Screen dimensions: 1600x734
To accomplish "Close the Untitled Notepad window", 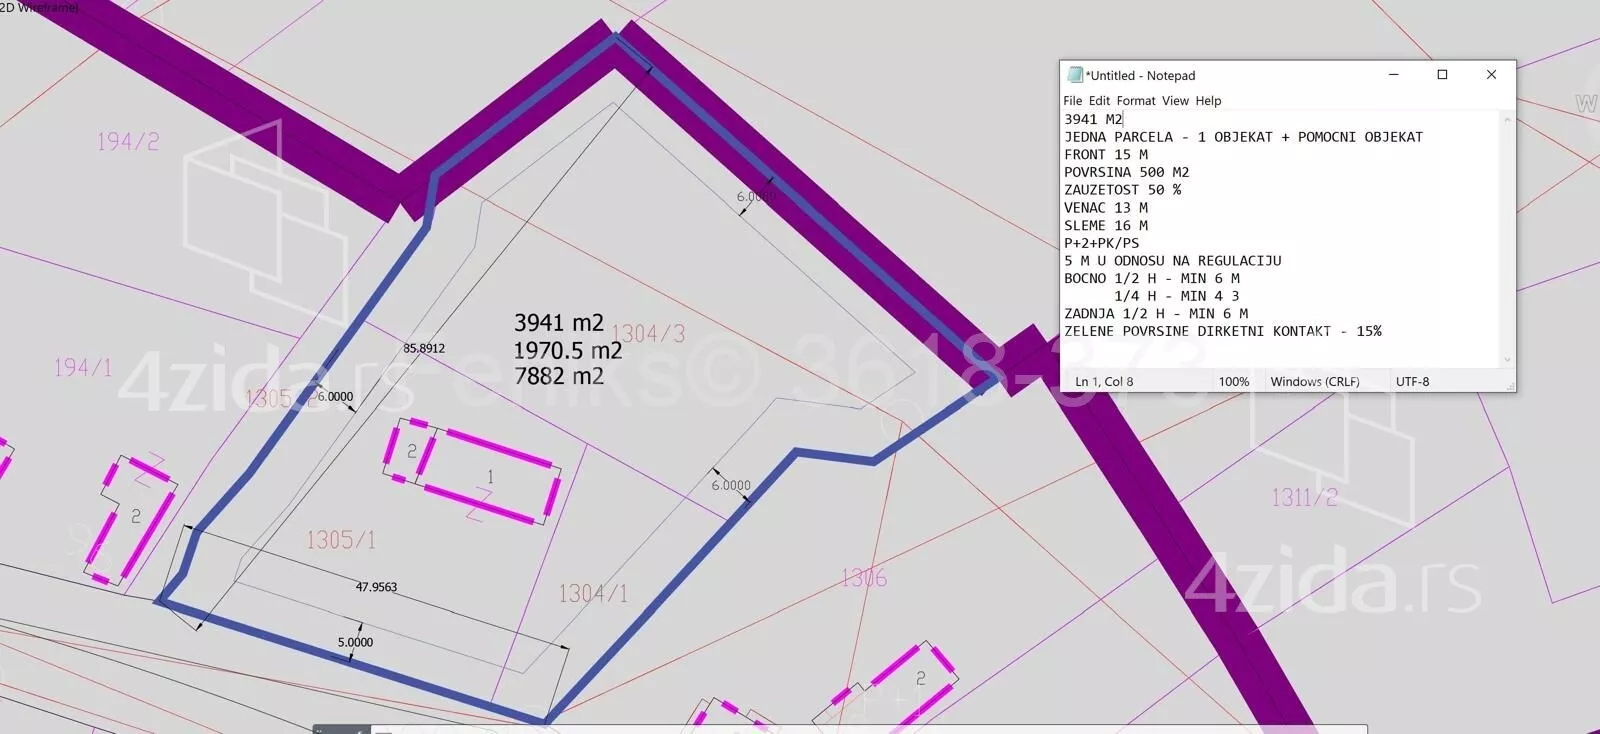I will 1491,75.
